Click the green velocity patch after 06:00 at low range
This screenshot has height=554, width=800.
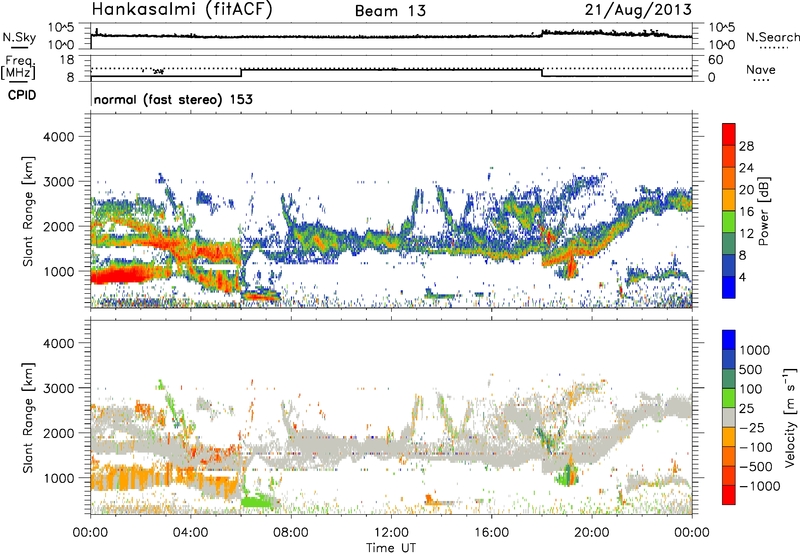257,500
